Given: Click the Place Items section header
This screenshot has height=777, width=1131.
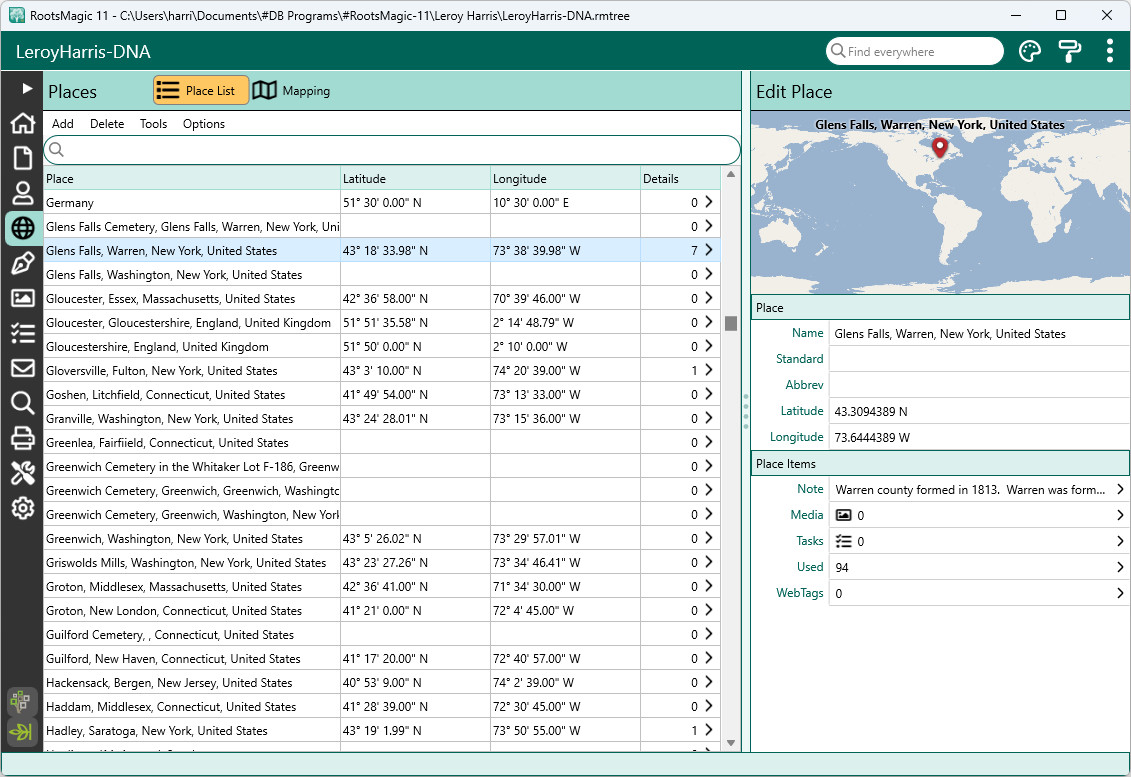Looking at the screenshot, I should 940,463.
